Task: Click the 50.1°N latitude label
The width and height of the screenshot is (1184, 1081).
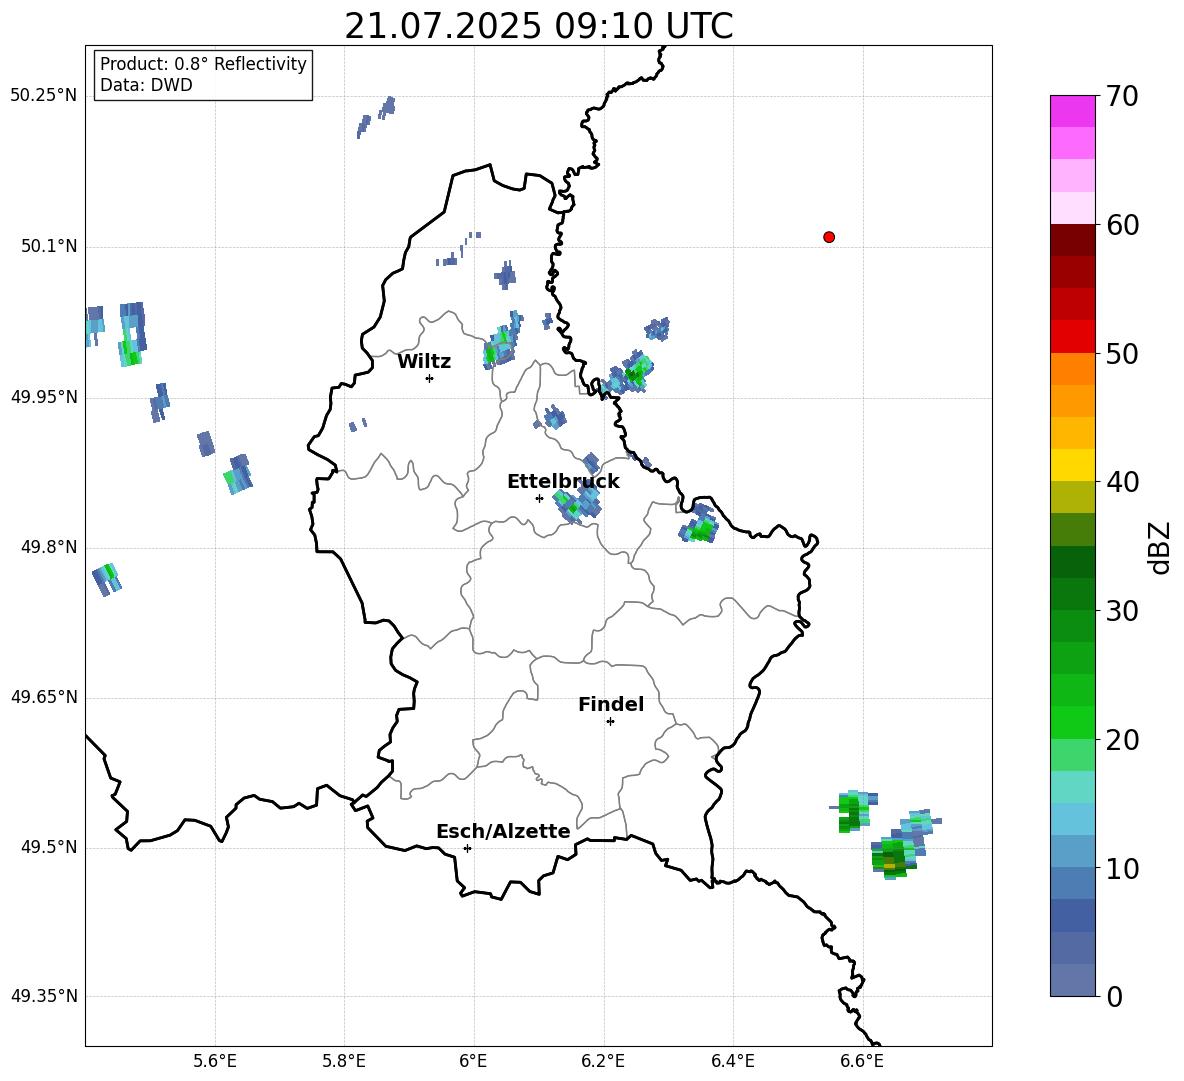Action: pos(49,246)
